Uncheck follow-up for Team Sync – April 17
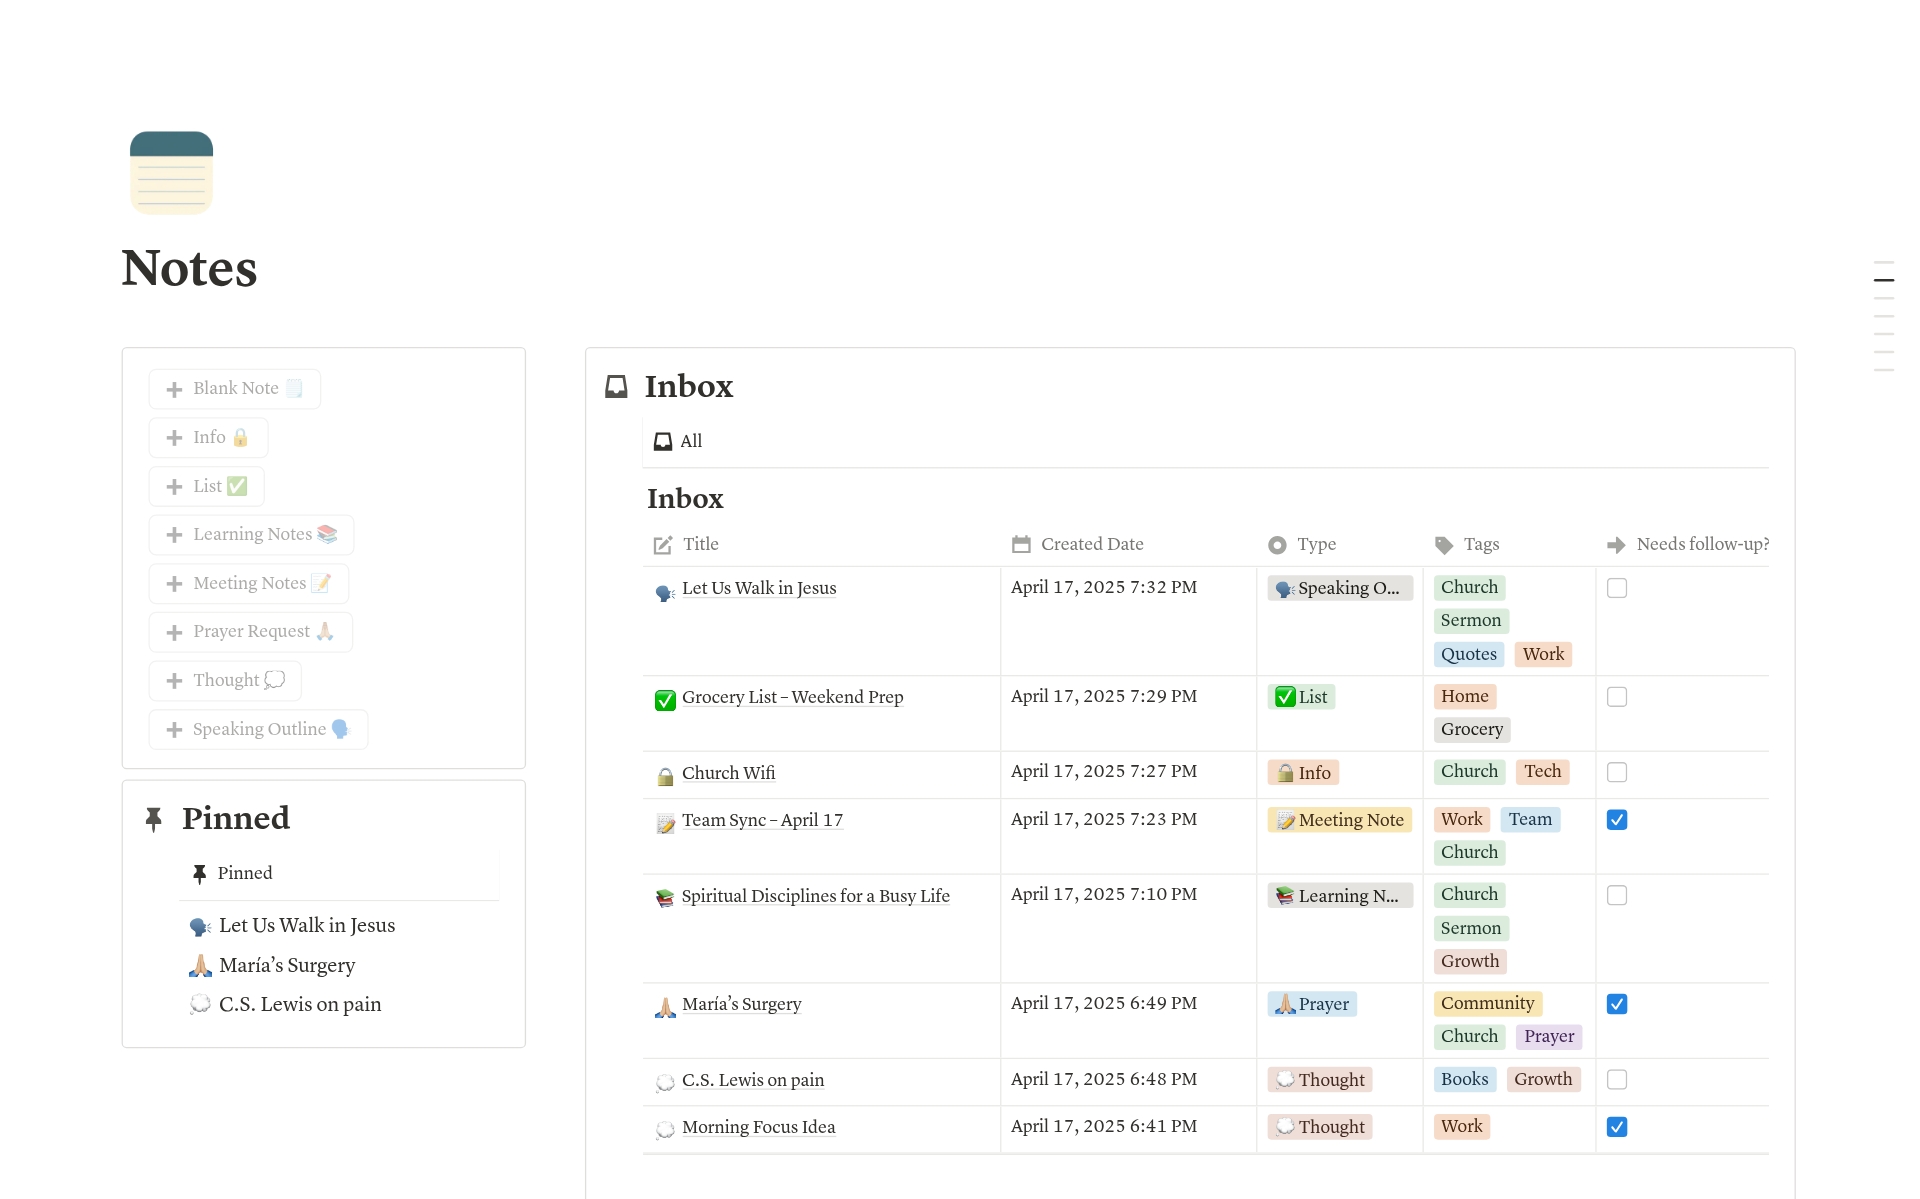This screenshot has height=1199, width=1920. [1616, 820]
